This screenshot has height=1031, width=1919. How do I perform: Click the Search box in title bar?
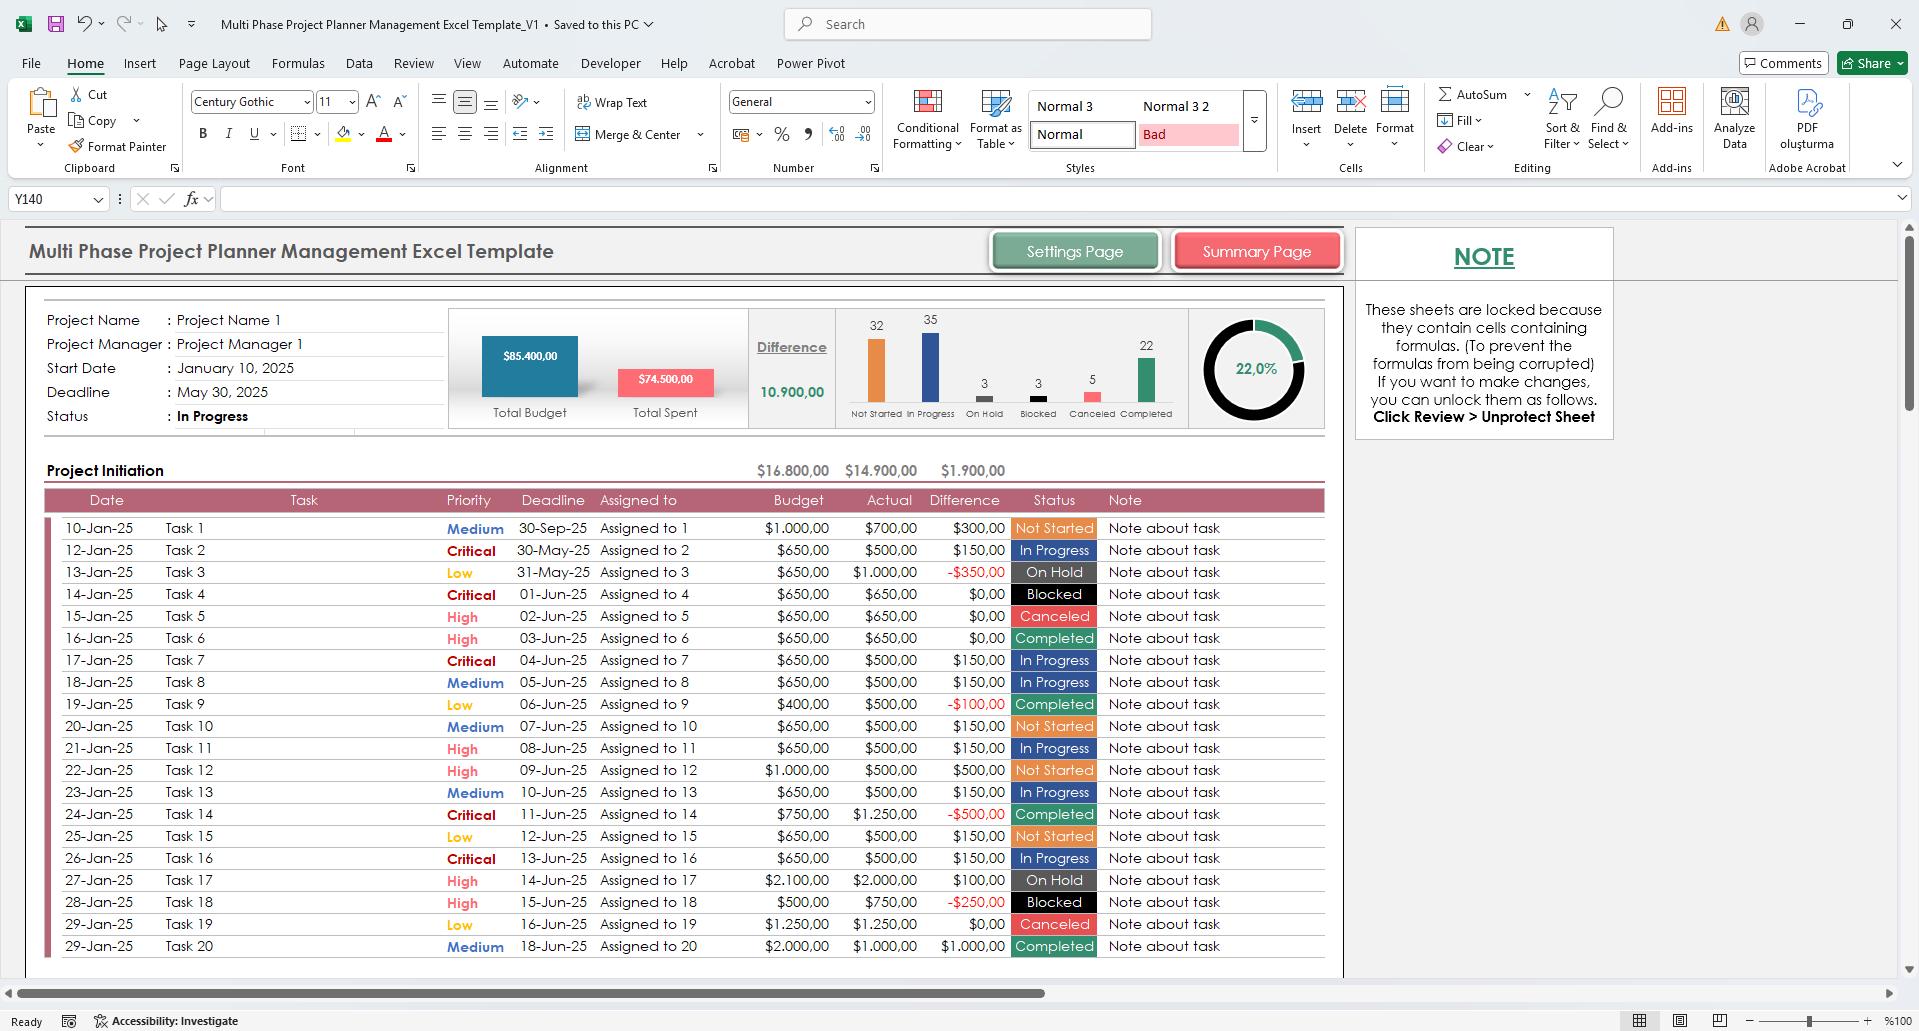[x=968, y=24]
